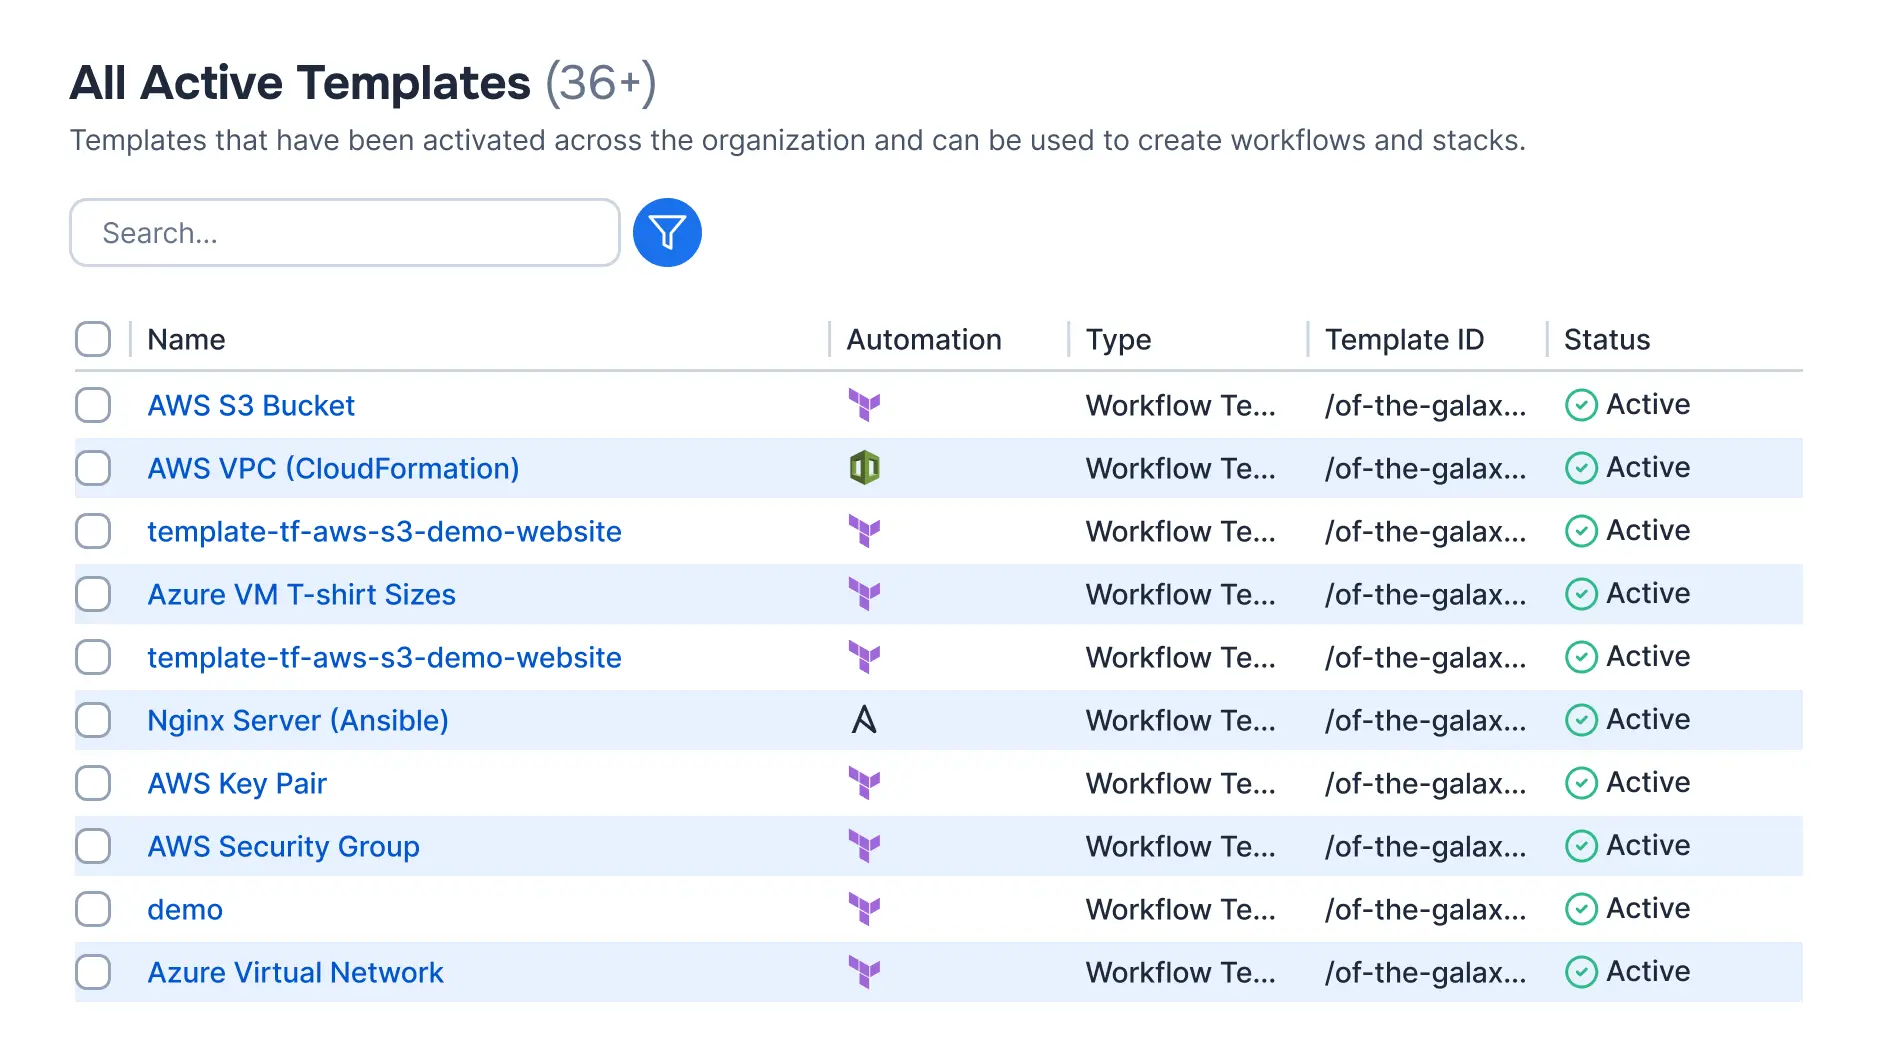Click Active check icon for demo row
1893x1059 pixels.
[x=1581, y=909]
